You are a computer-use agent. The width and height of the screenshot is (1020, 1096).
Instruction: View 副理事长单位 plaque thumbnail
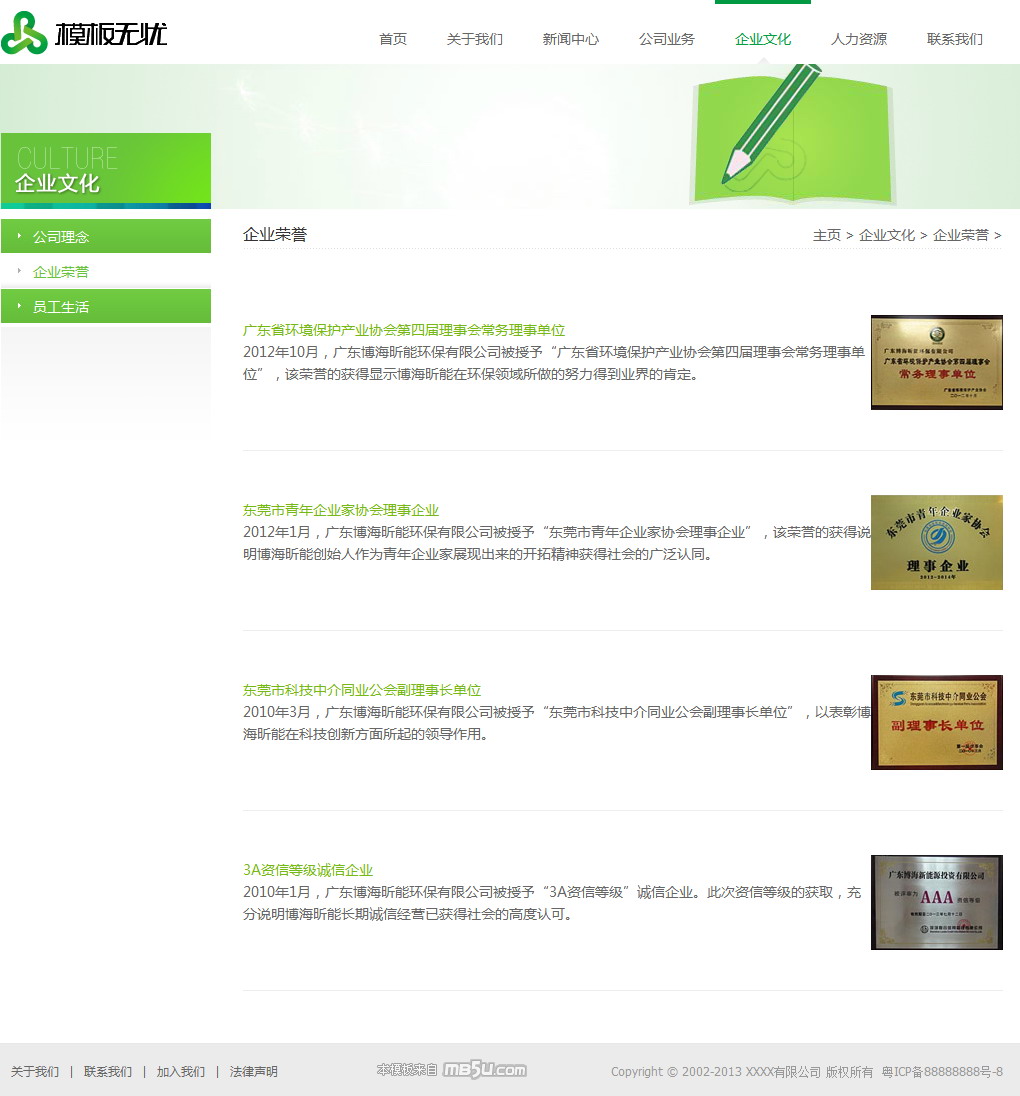(x=936, y=722)
